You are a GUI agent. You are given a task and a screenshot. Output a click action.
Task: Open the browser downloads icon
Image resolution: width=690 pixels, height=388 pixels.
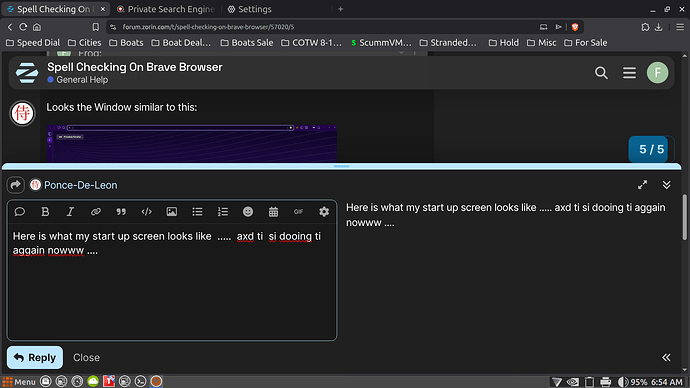tap(659, 27)
